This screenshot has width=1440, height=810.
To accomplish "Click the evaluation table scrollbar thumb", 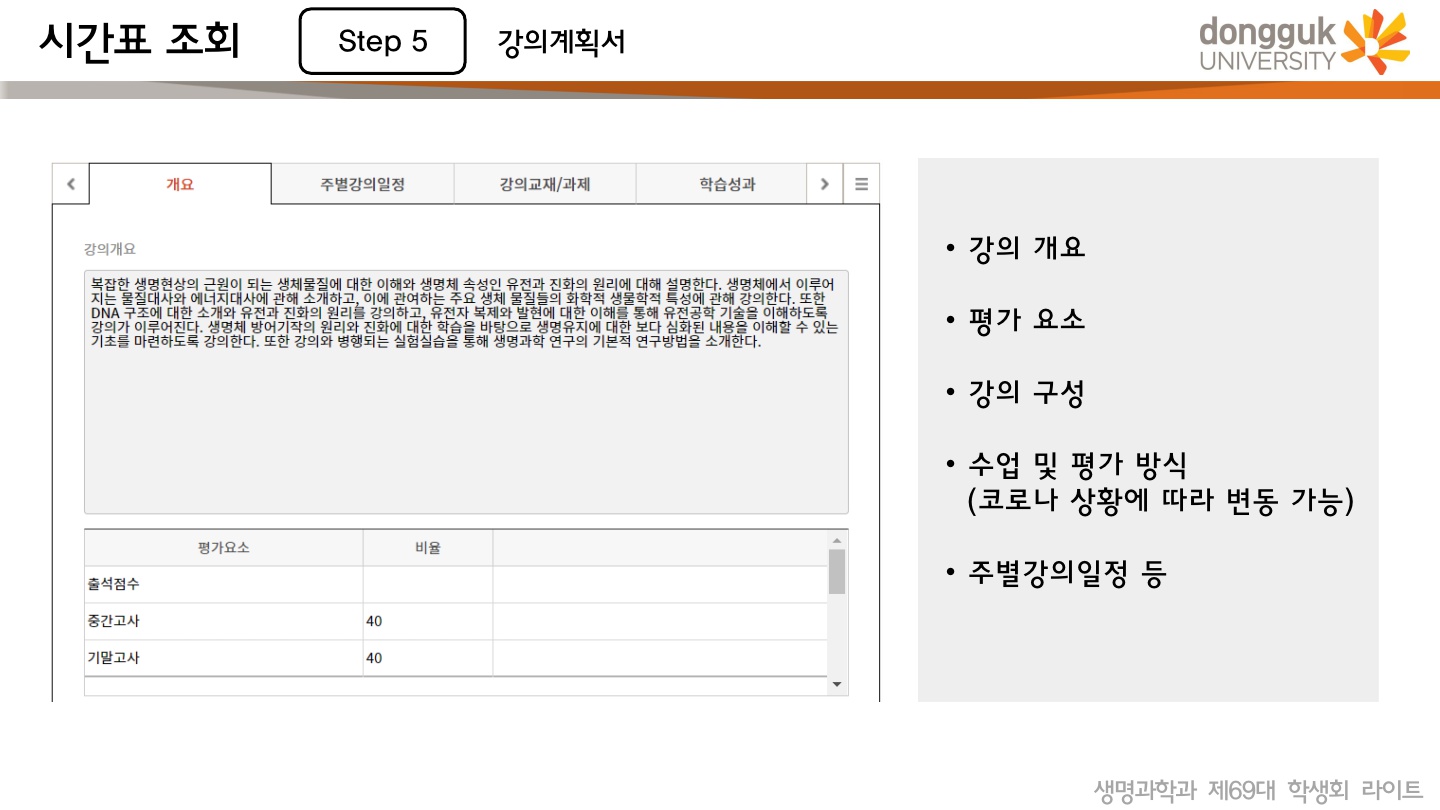I will (x=837, y=571).
